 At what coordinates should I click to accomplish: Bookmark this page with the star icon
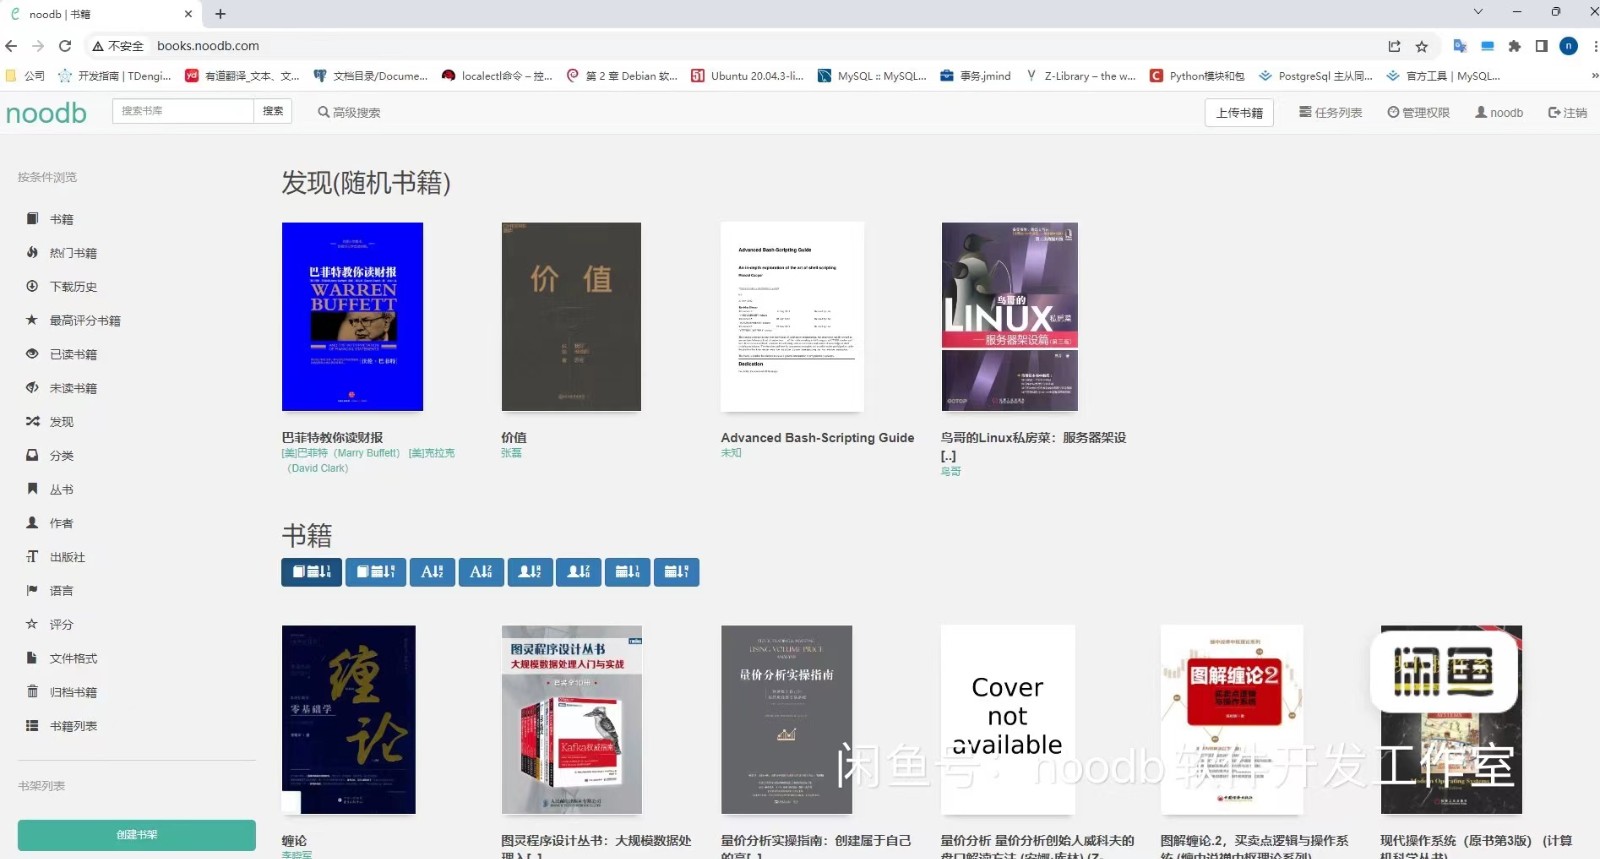[x=1422, y=46]
